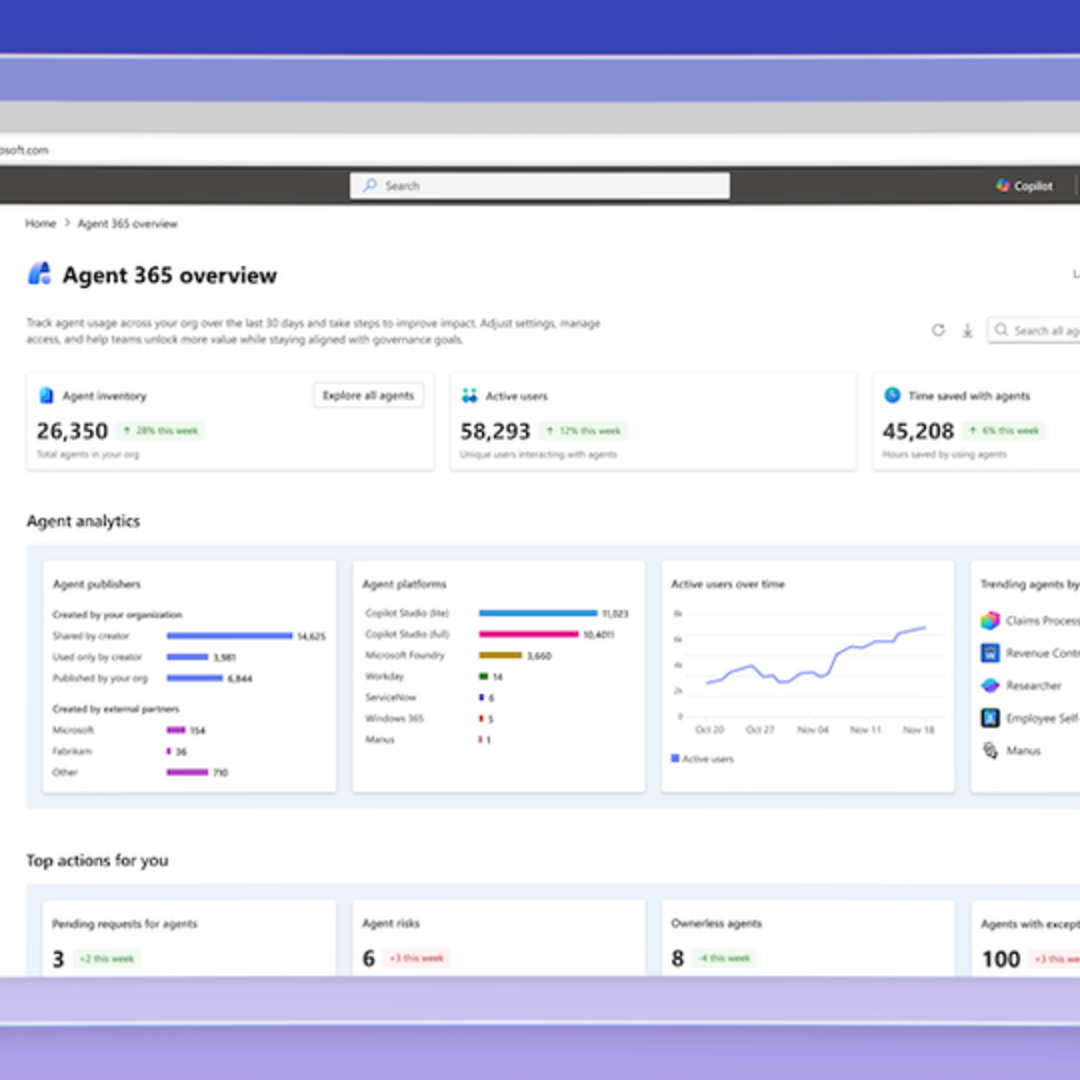Click the Claims Process agent icon
1080x1080 pixels.
990,621
